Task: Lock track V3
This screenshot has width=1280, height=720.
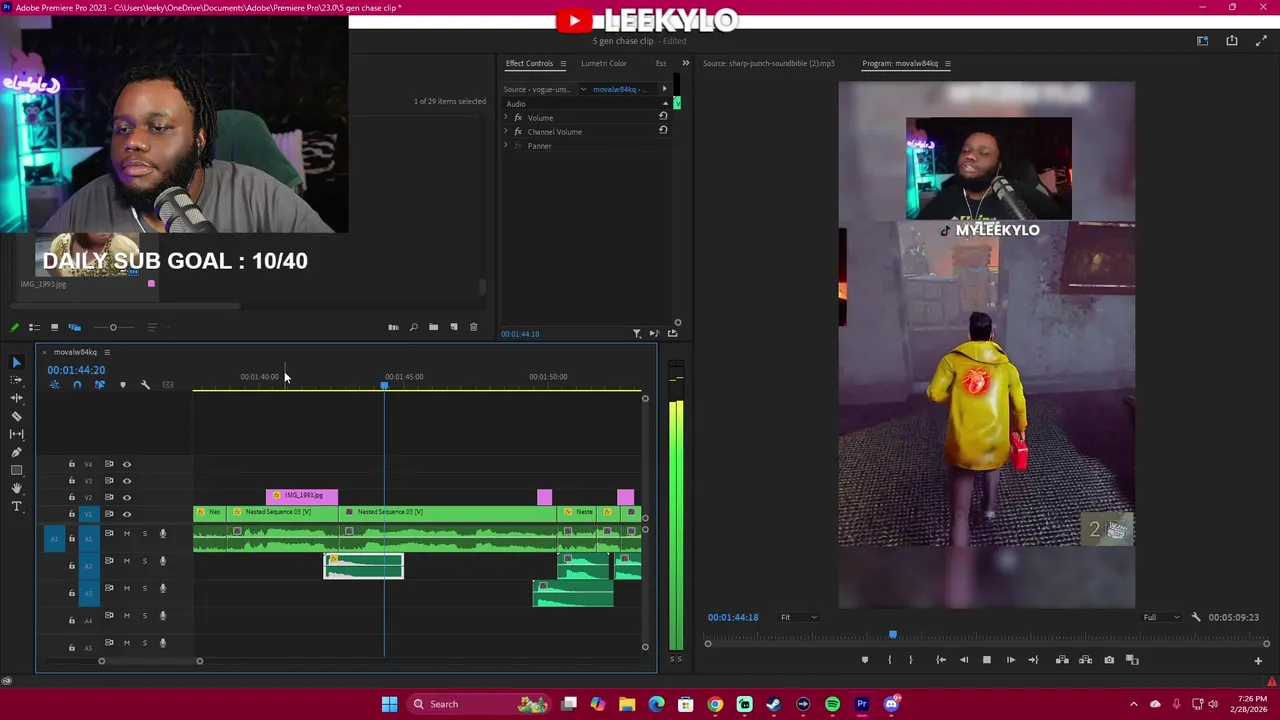Action: (71, 481)
